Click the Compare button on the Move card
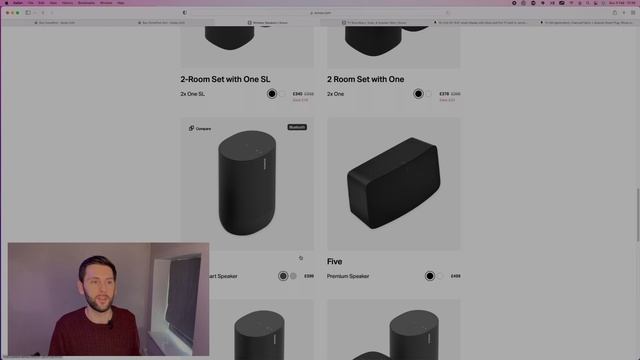Screen dimensions: 640x360 coord(200,129)
